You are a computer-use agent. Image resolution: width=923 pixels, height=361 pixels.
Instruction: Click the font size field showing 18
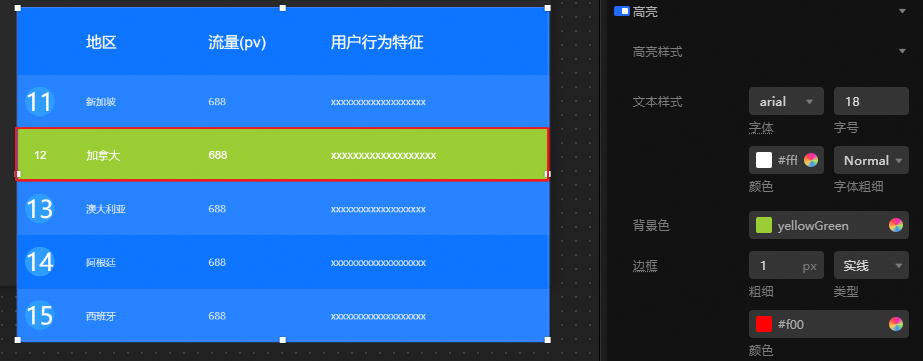[x=871, y=101]
